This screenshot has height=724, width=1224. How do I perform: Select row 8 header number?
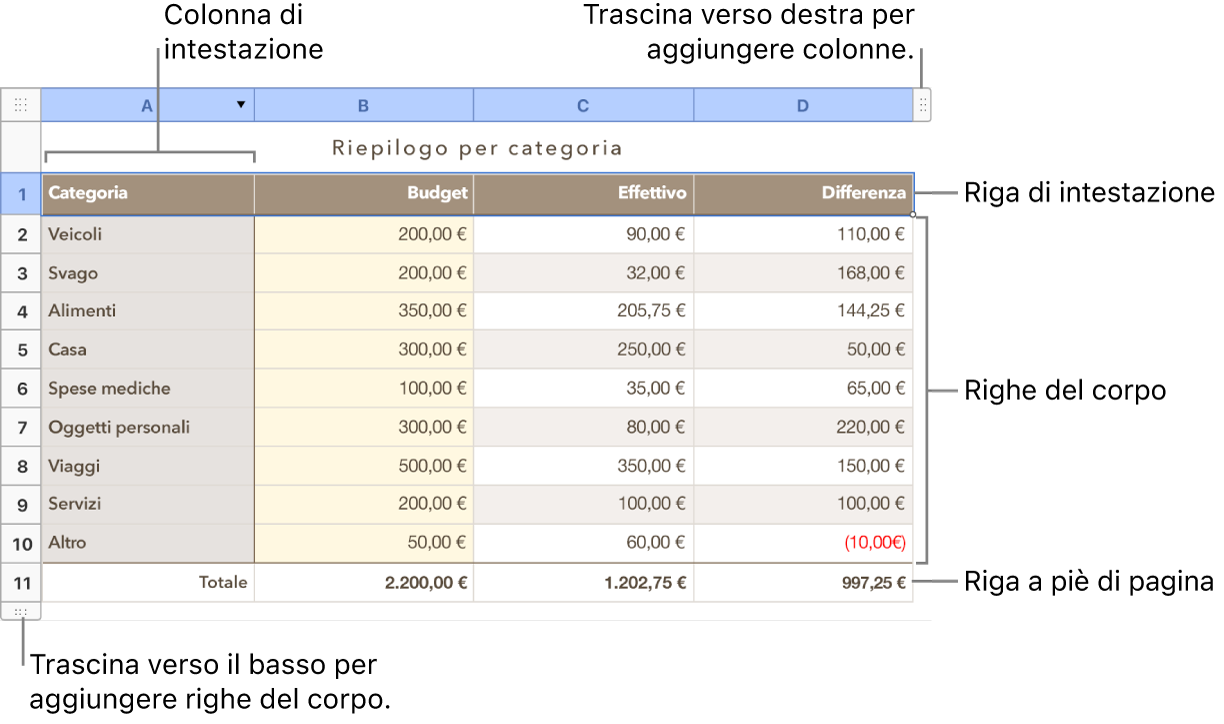21,466
